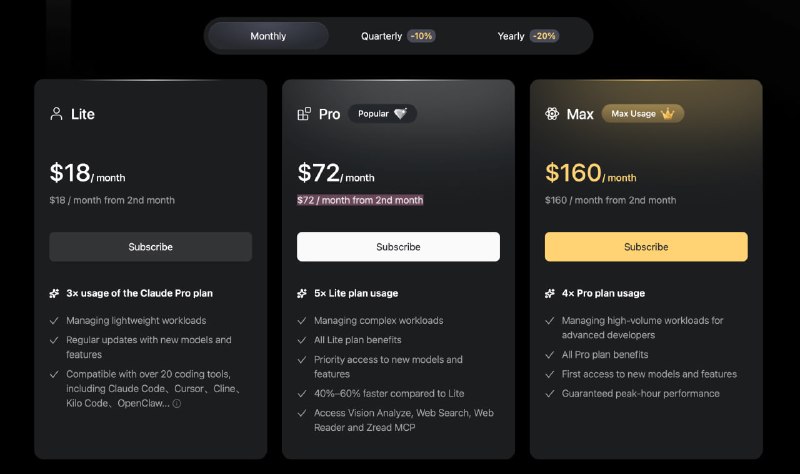
Task: Click the diamond icon in Popular badge
Action: click(x=401, y=114)
